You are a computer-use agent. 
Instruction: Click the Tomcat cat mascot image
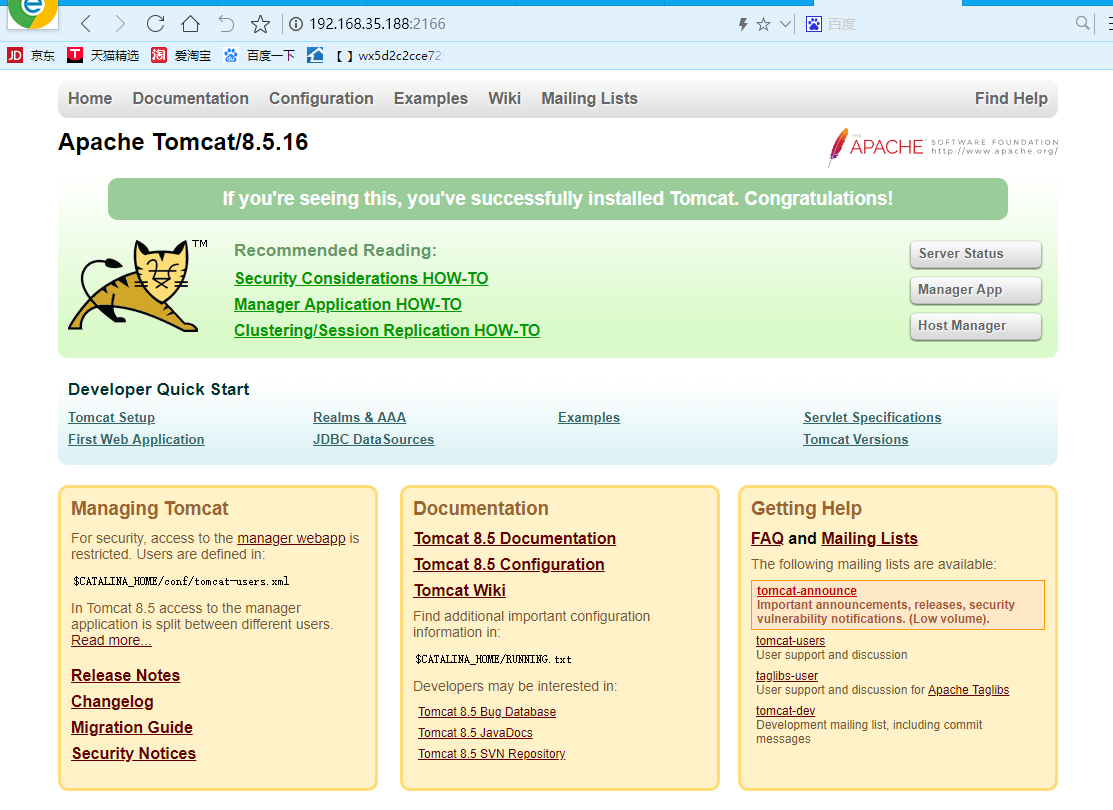coord(138,286)
